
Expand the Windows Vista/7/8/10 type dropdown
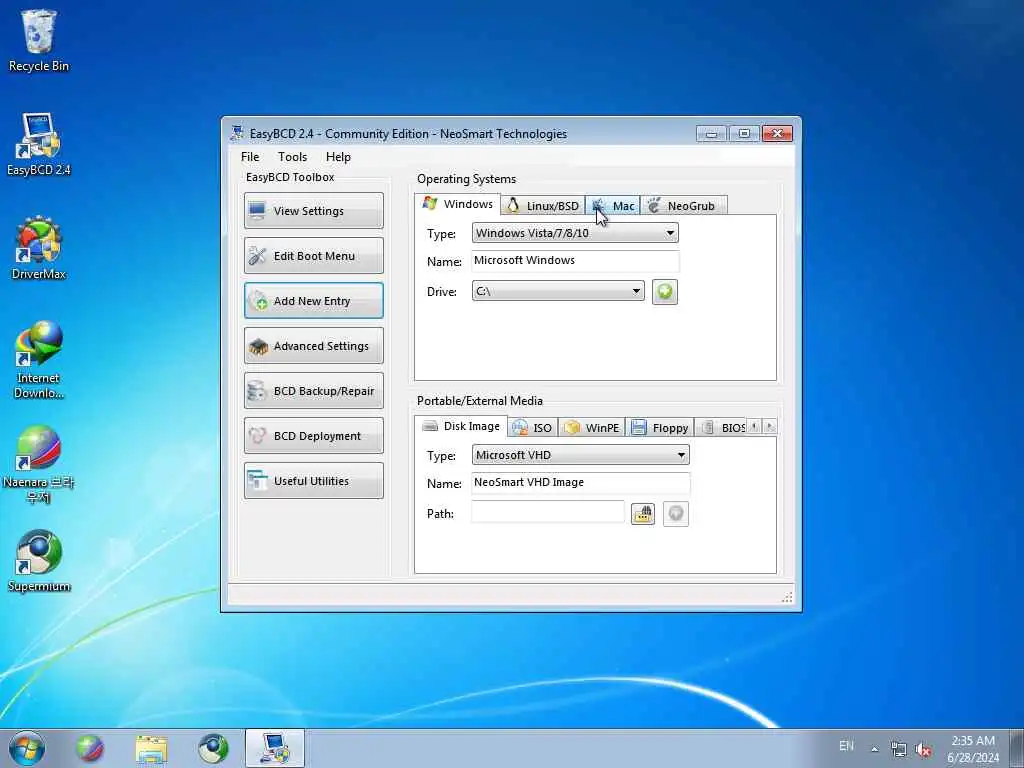coord(575,233)
